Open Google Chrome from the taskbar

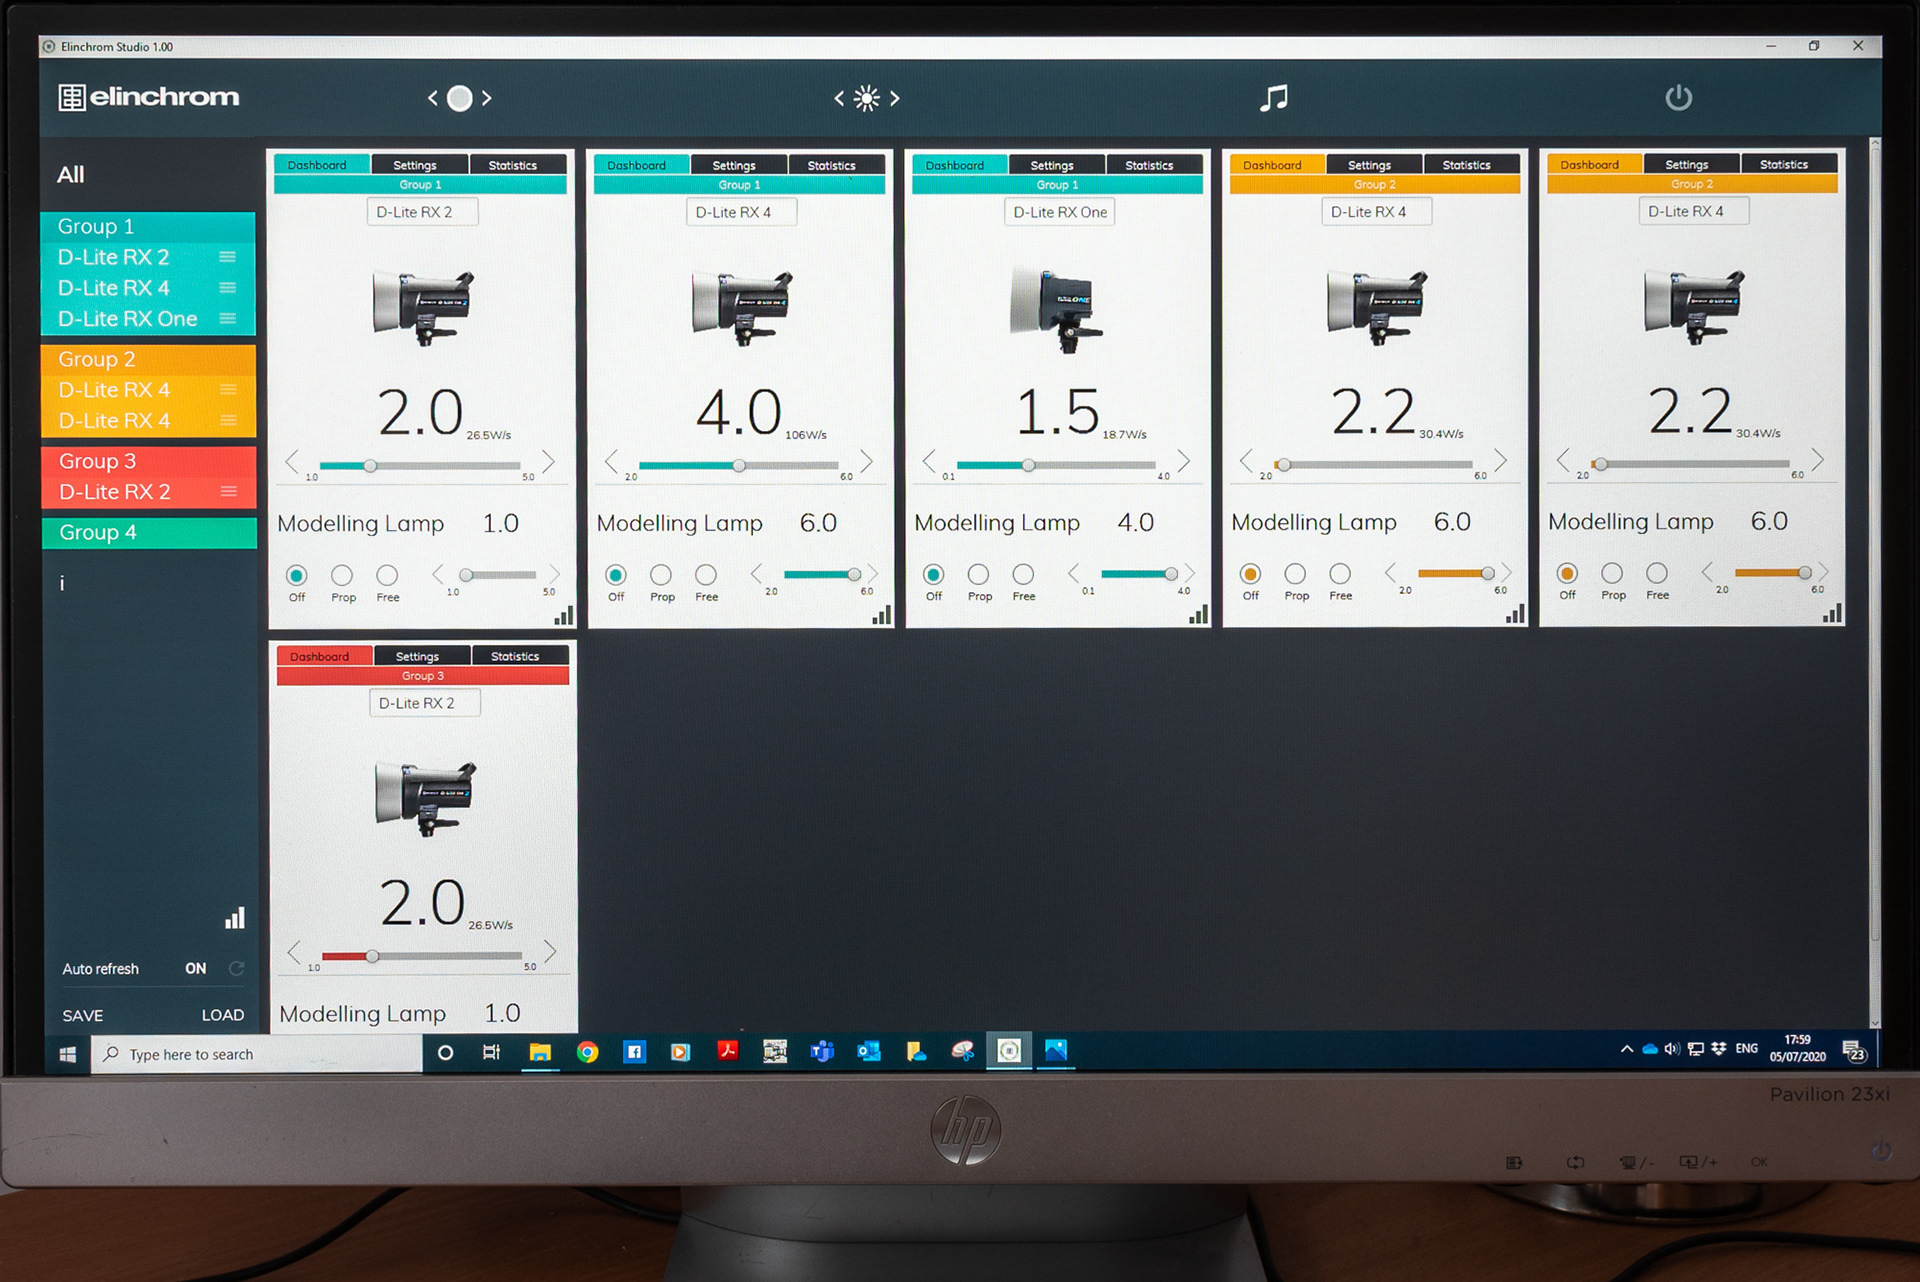click(587, 1052)
